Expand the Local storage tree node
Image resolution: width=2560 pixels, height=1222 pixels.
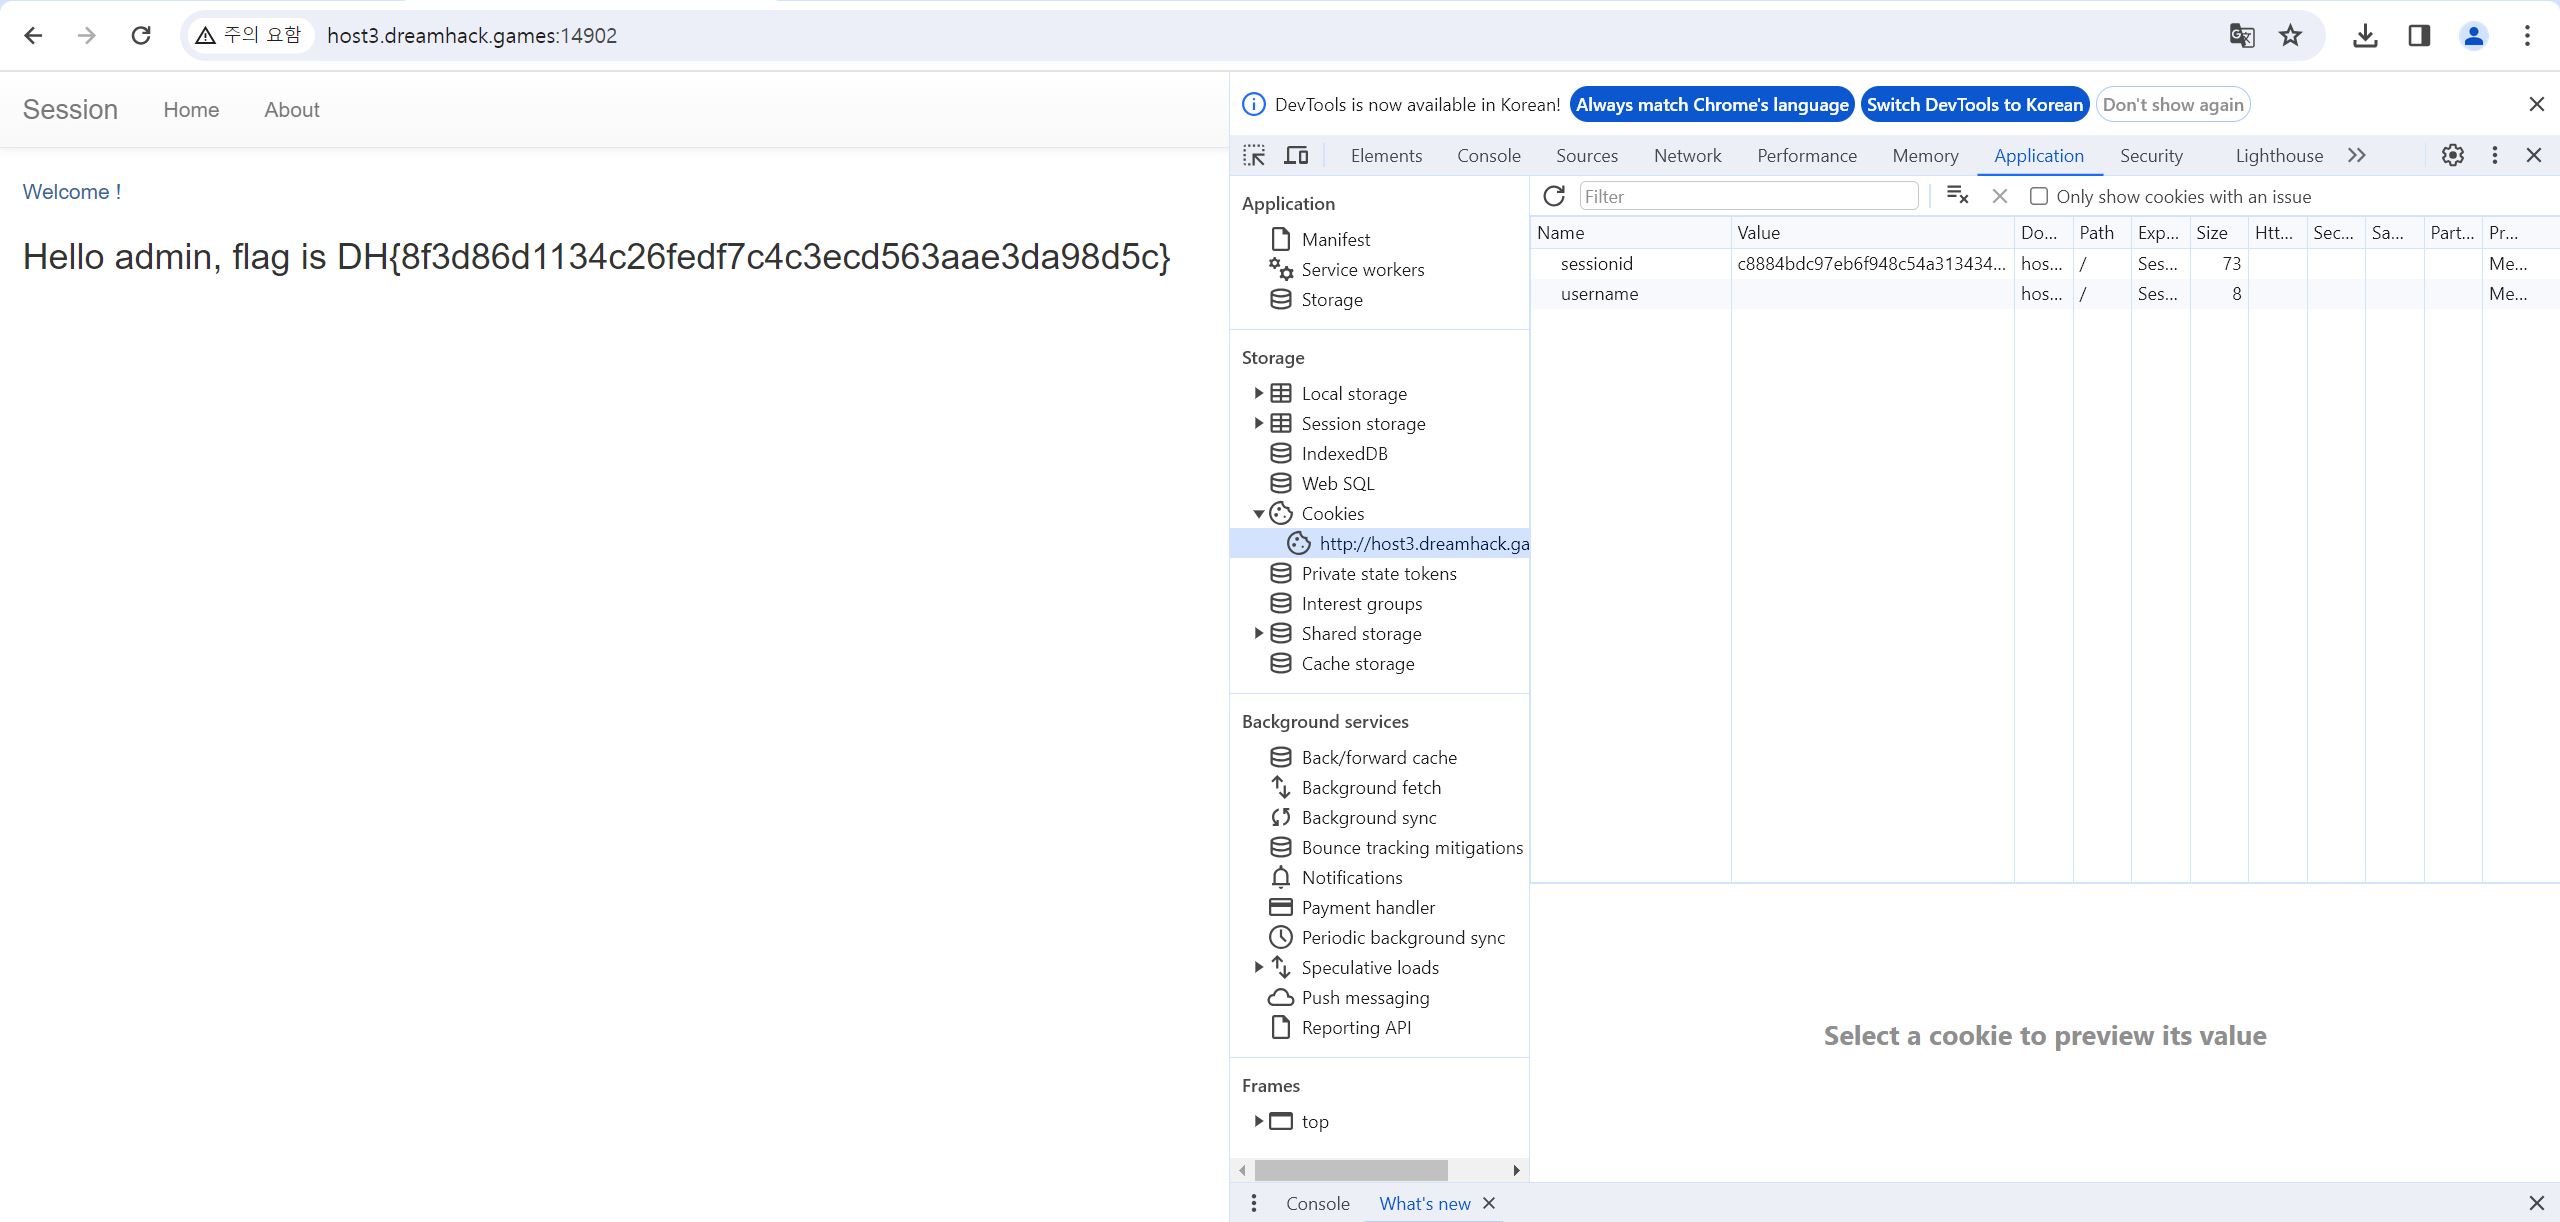pos(1258,393)
